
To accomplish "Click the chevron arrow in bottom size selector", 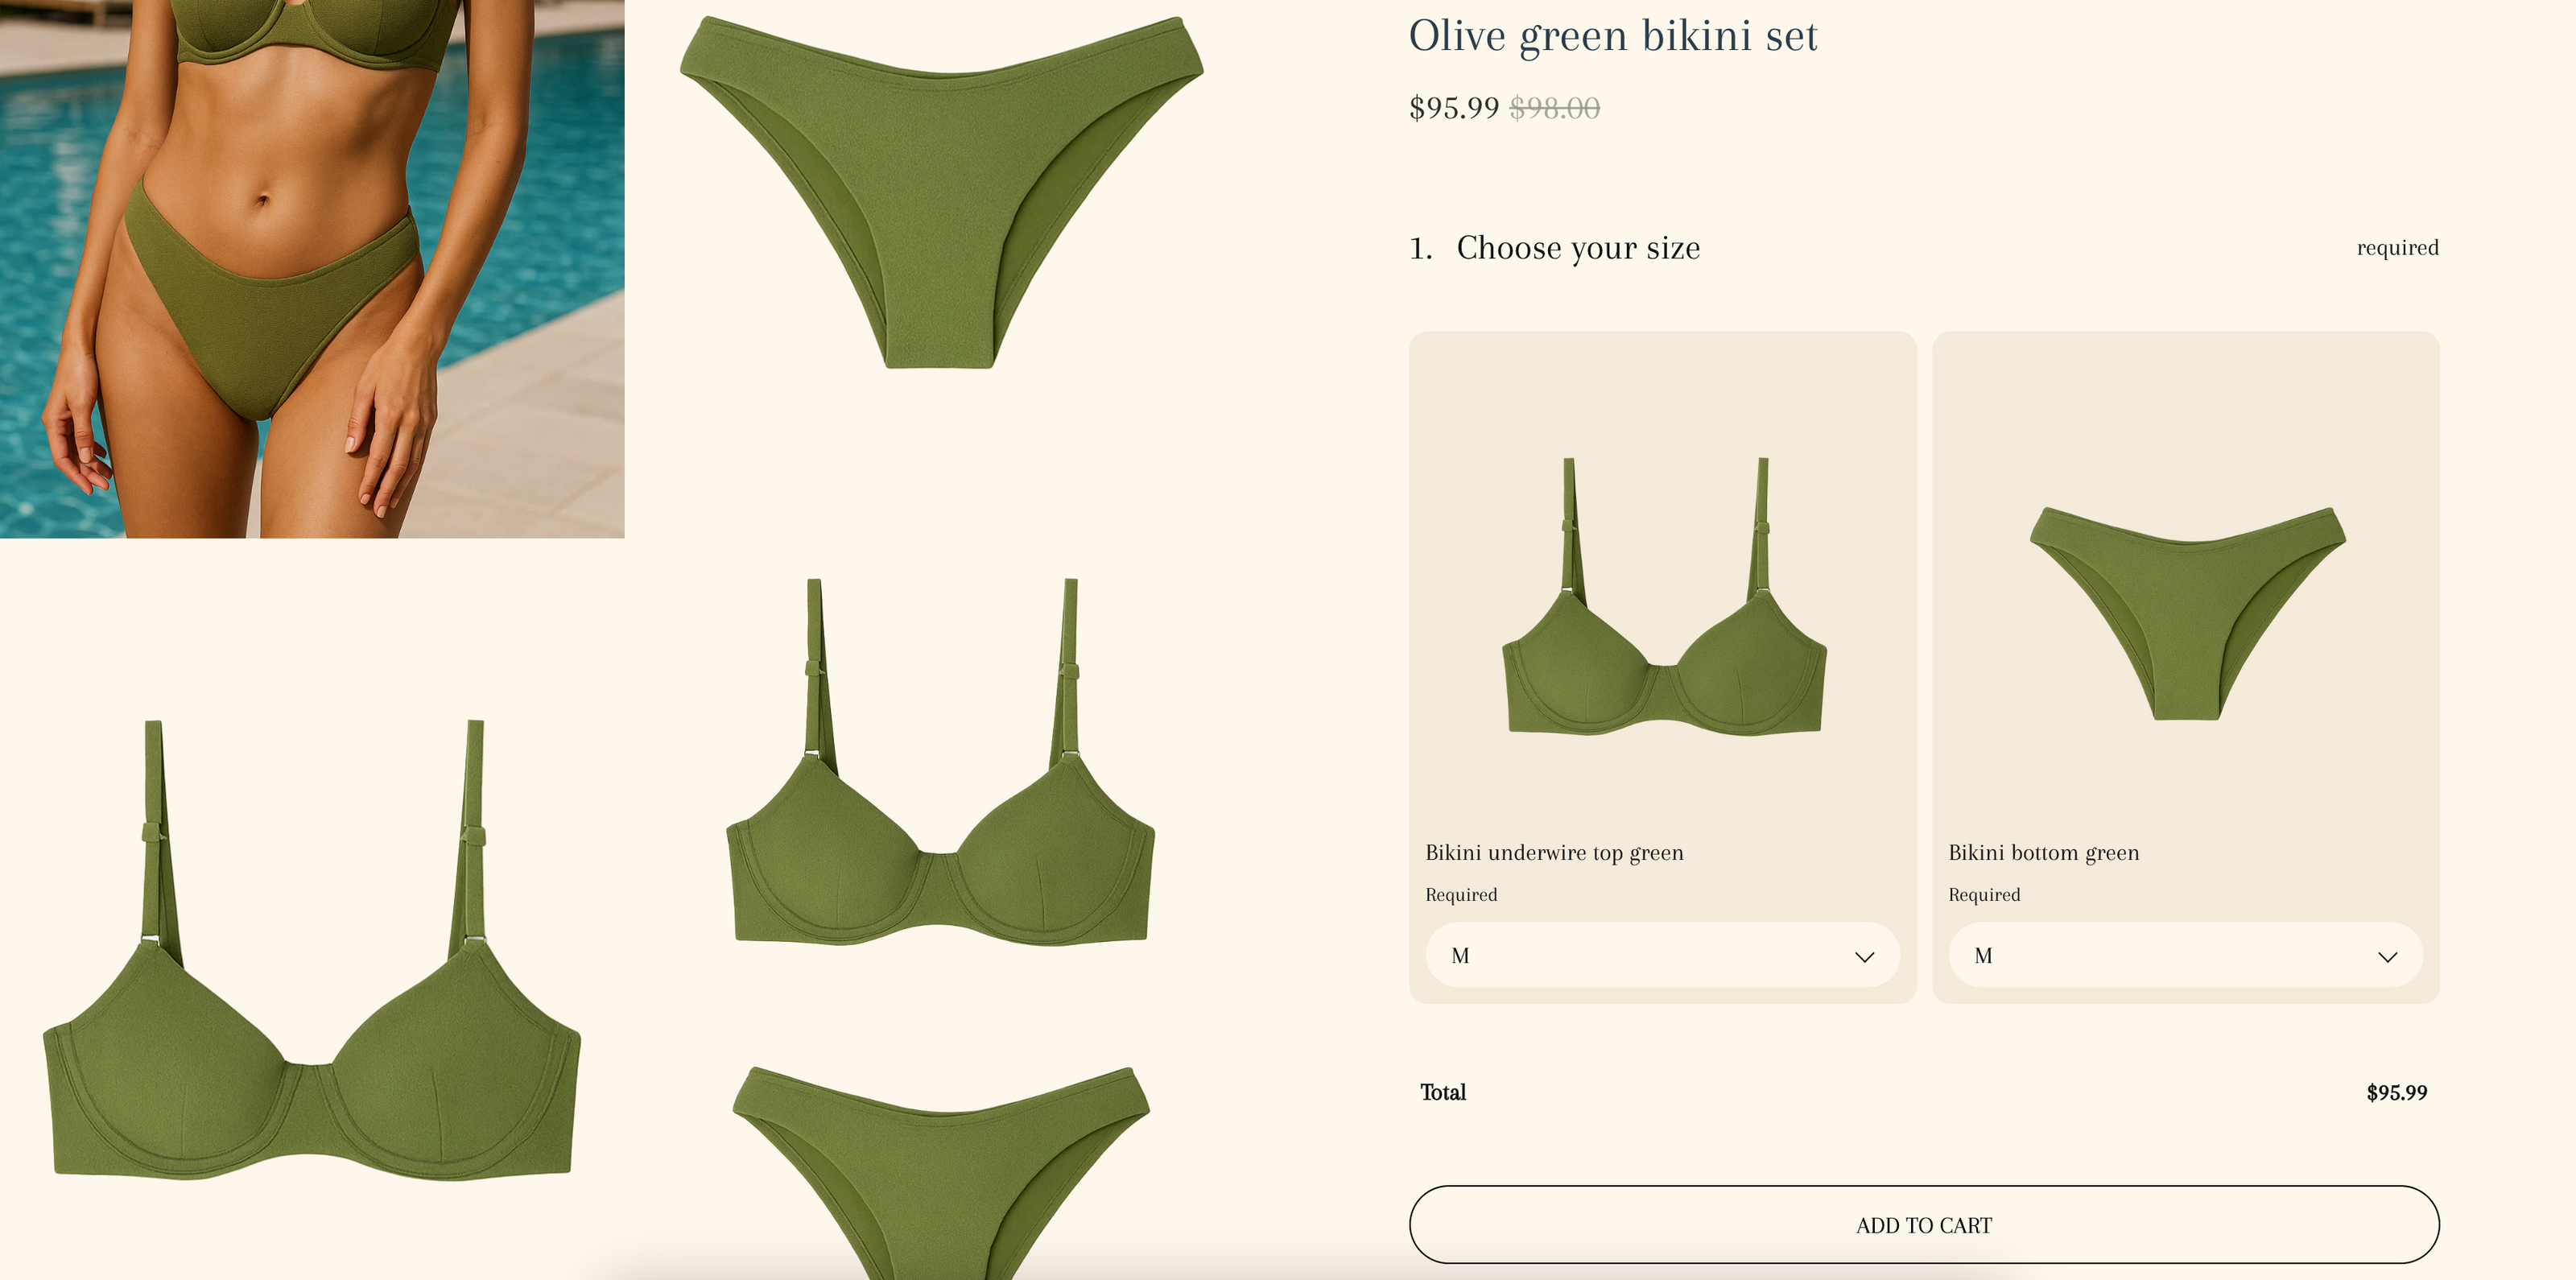I will 2387,957.
